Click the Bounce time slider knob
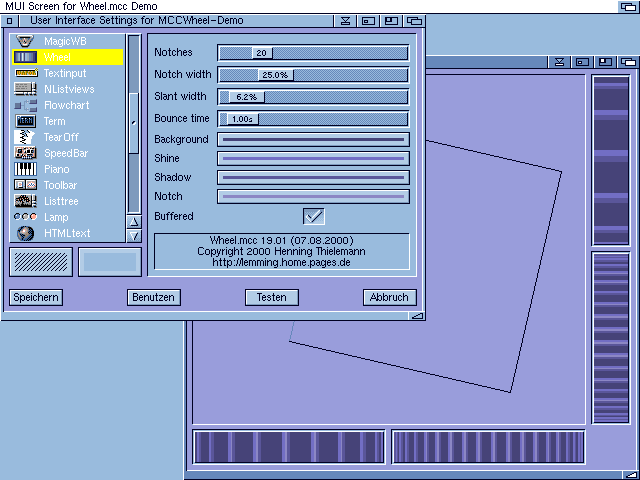 242,119
